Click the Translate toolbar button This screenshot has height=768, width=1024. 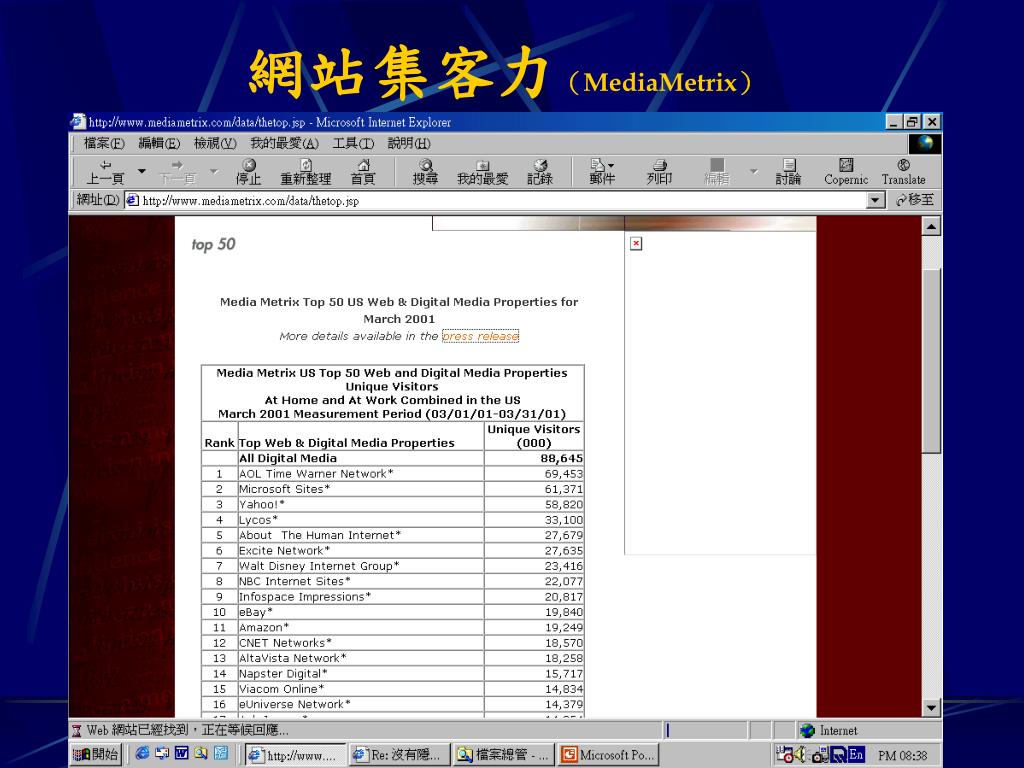point(903,172)
